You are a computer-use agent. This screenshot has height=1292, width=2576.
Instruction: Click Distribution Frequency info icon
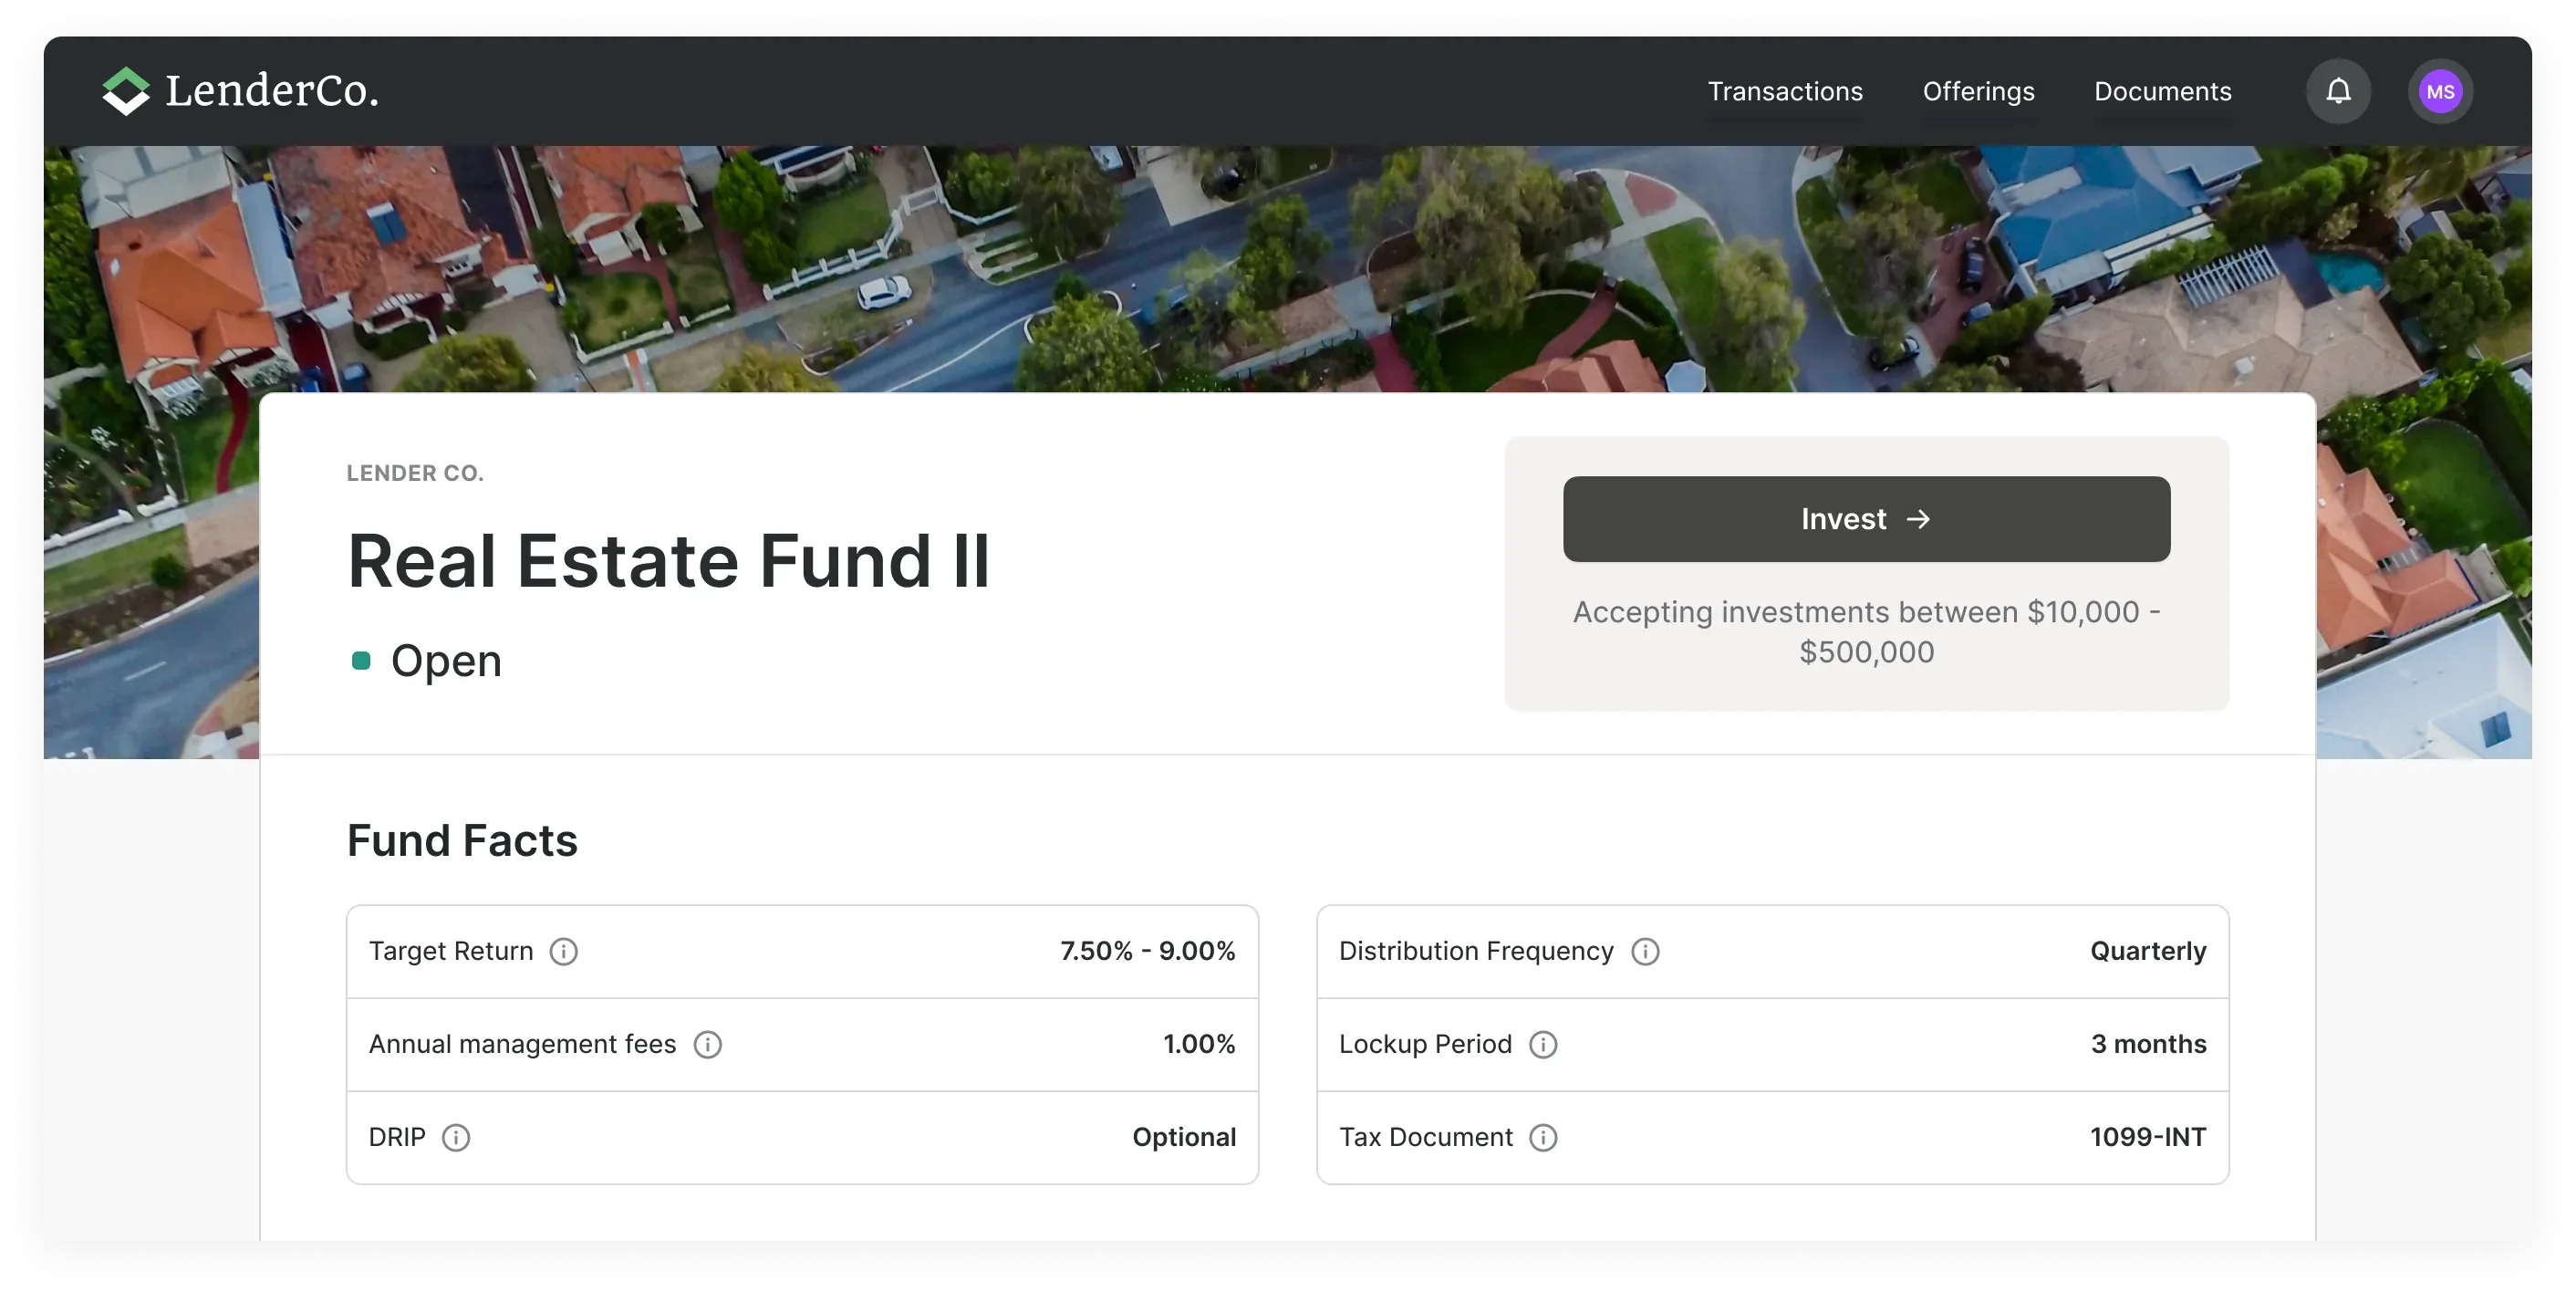pyautogui.click(x=1644, y=951)
